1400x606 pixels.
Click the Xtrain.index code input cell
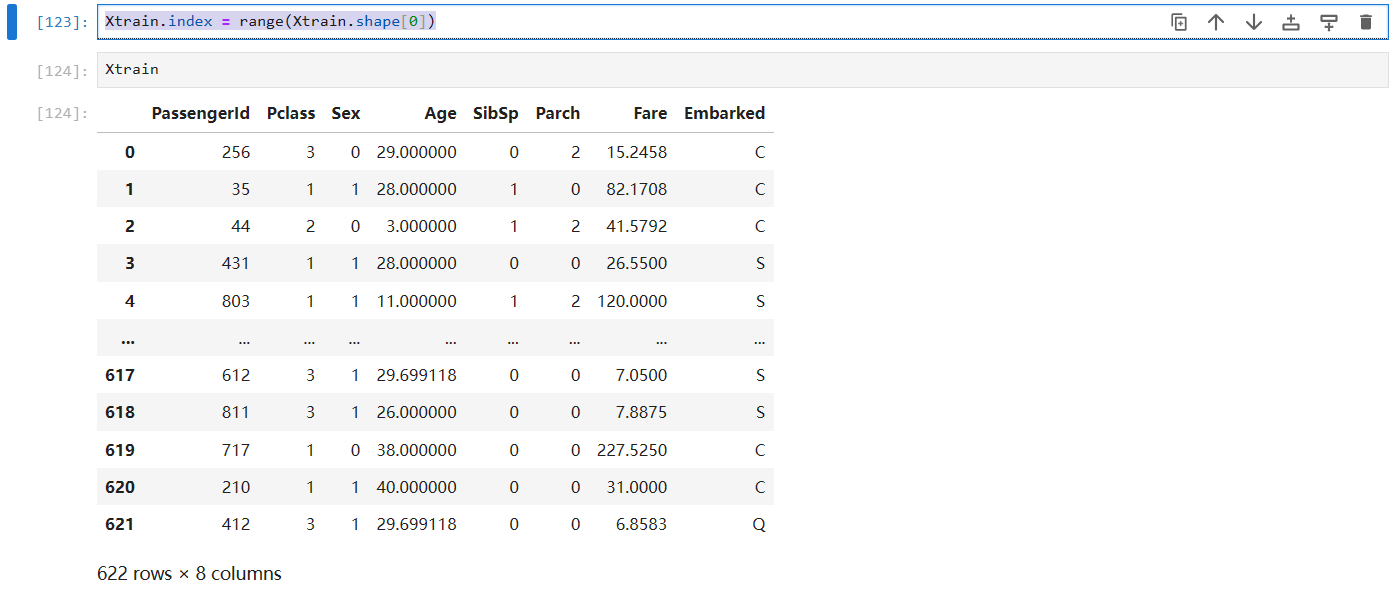click(742, 22)
